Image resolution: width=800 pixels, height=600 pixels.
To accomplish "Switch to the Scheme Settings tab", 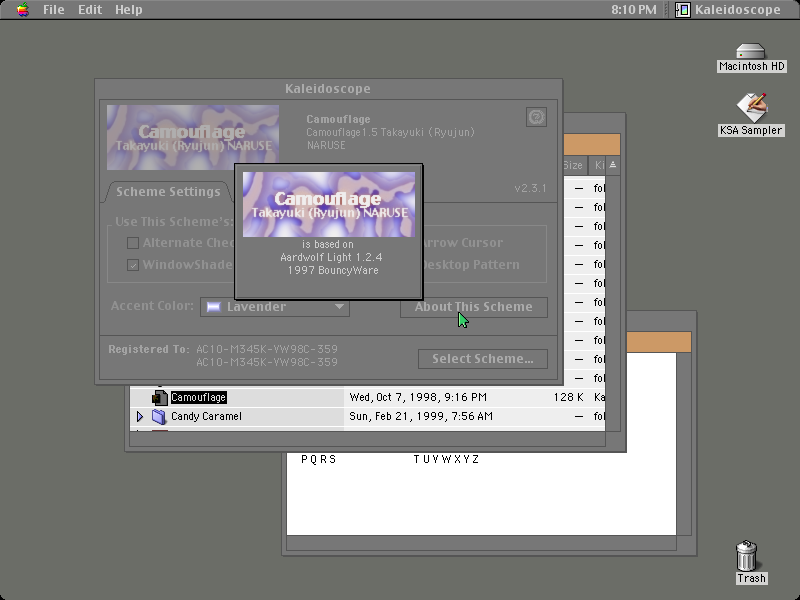I will (168, 192).
